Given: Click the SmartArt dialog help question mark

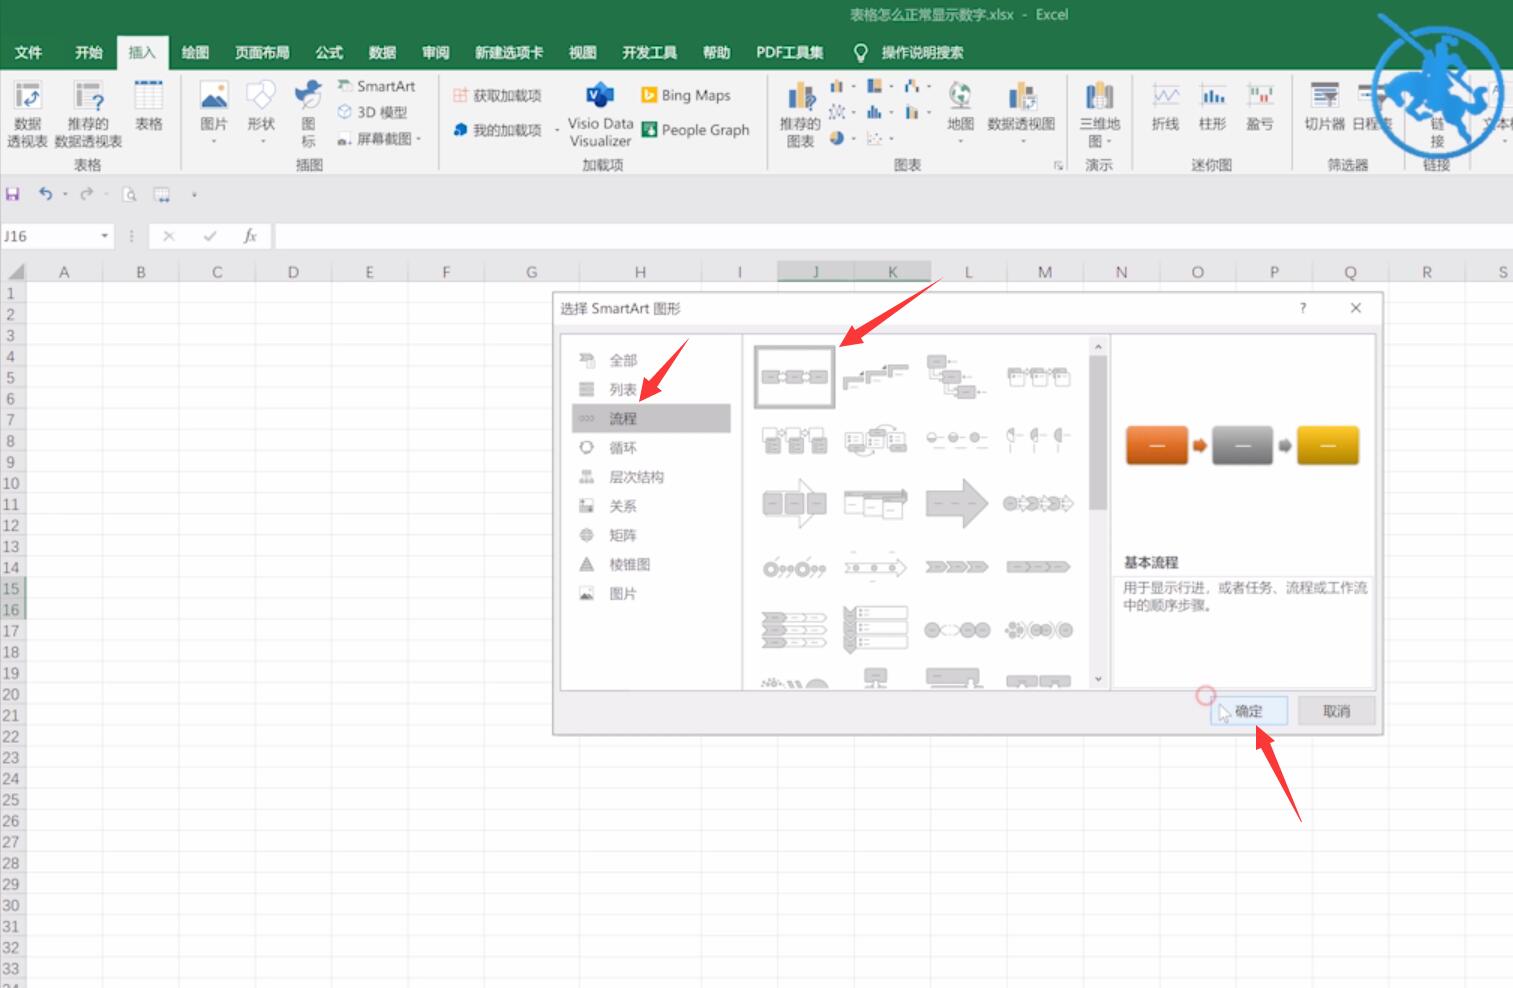Looking at the screenshot, I should (x=1302, y=308).
